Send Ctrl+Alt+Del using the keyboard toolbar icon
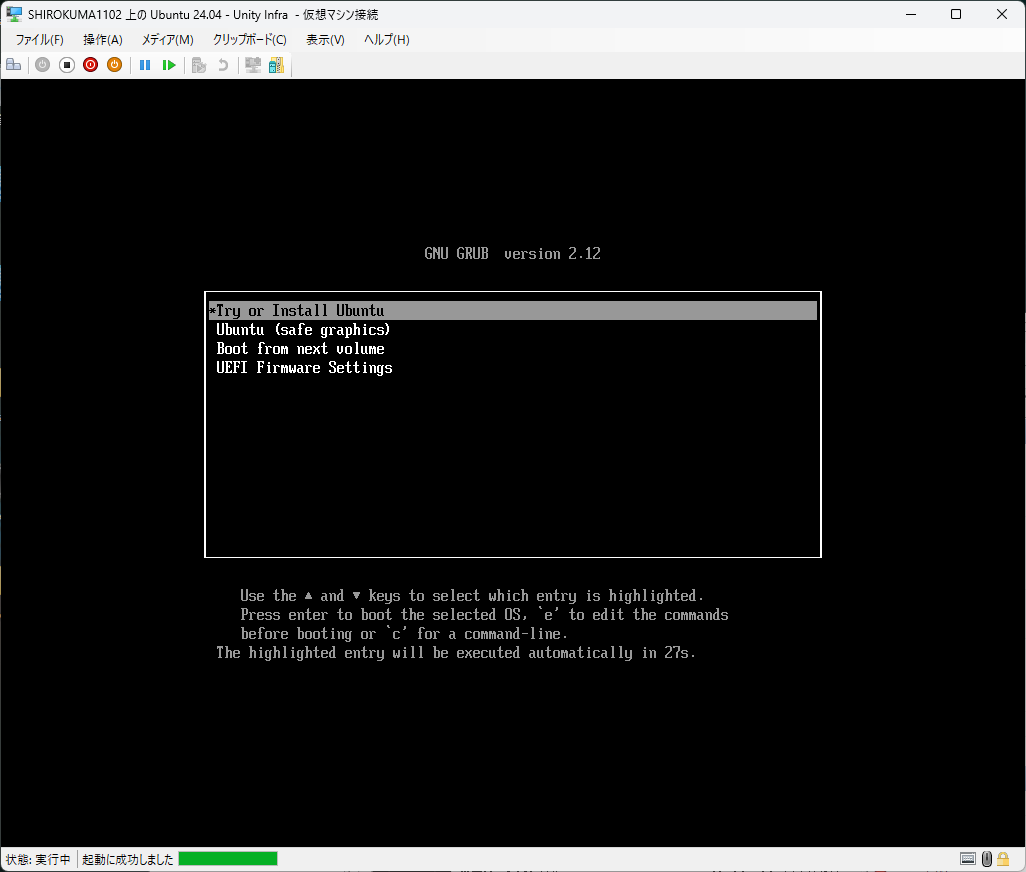 click(x=13, y=65)
